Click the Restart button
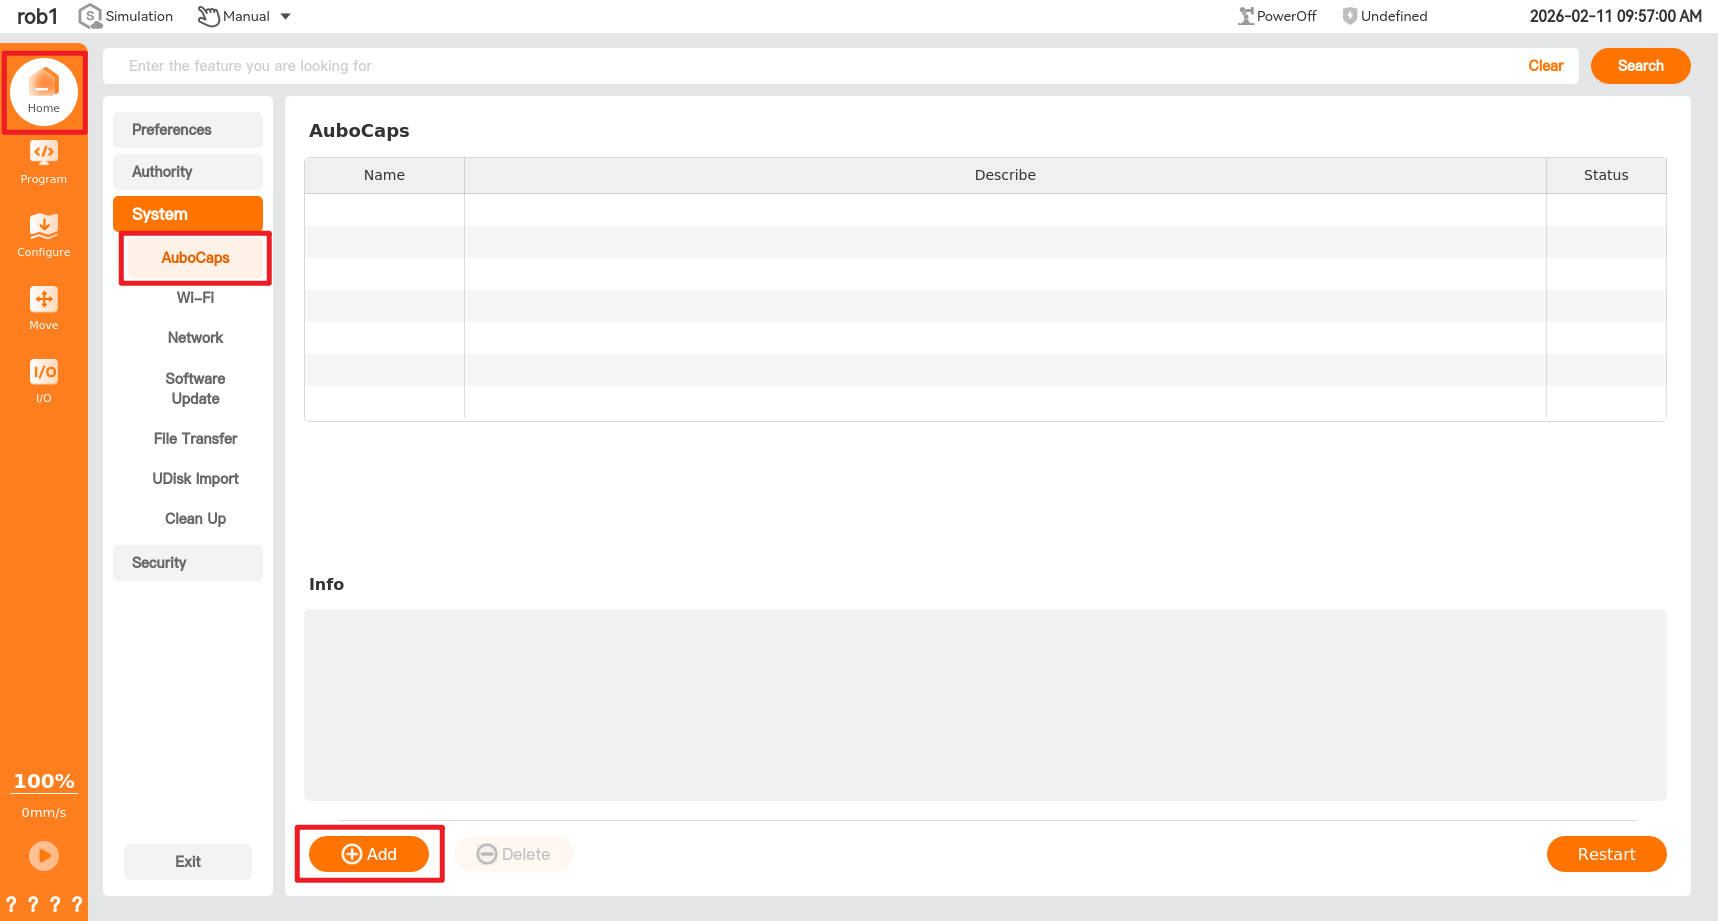This screenshot has width=1718, height=921. click(x=1606, y=854)
